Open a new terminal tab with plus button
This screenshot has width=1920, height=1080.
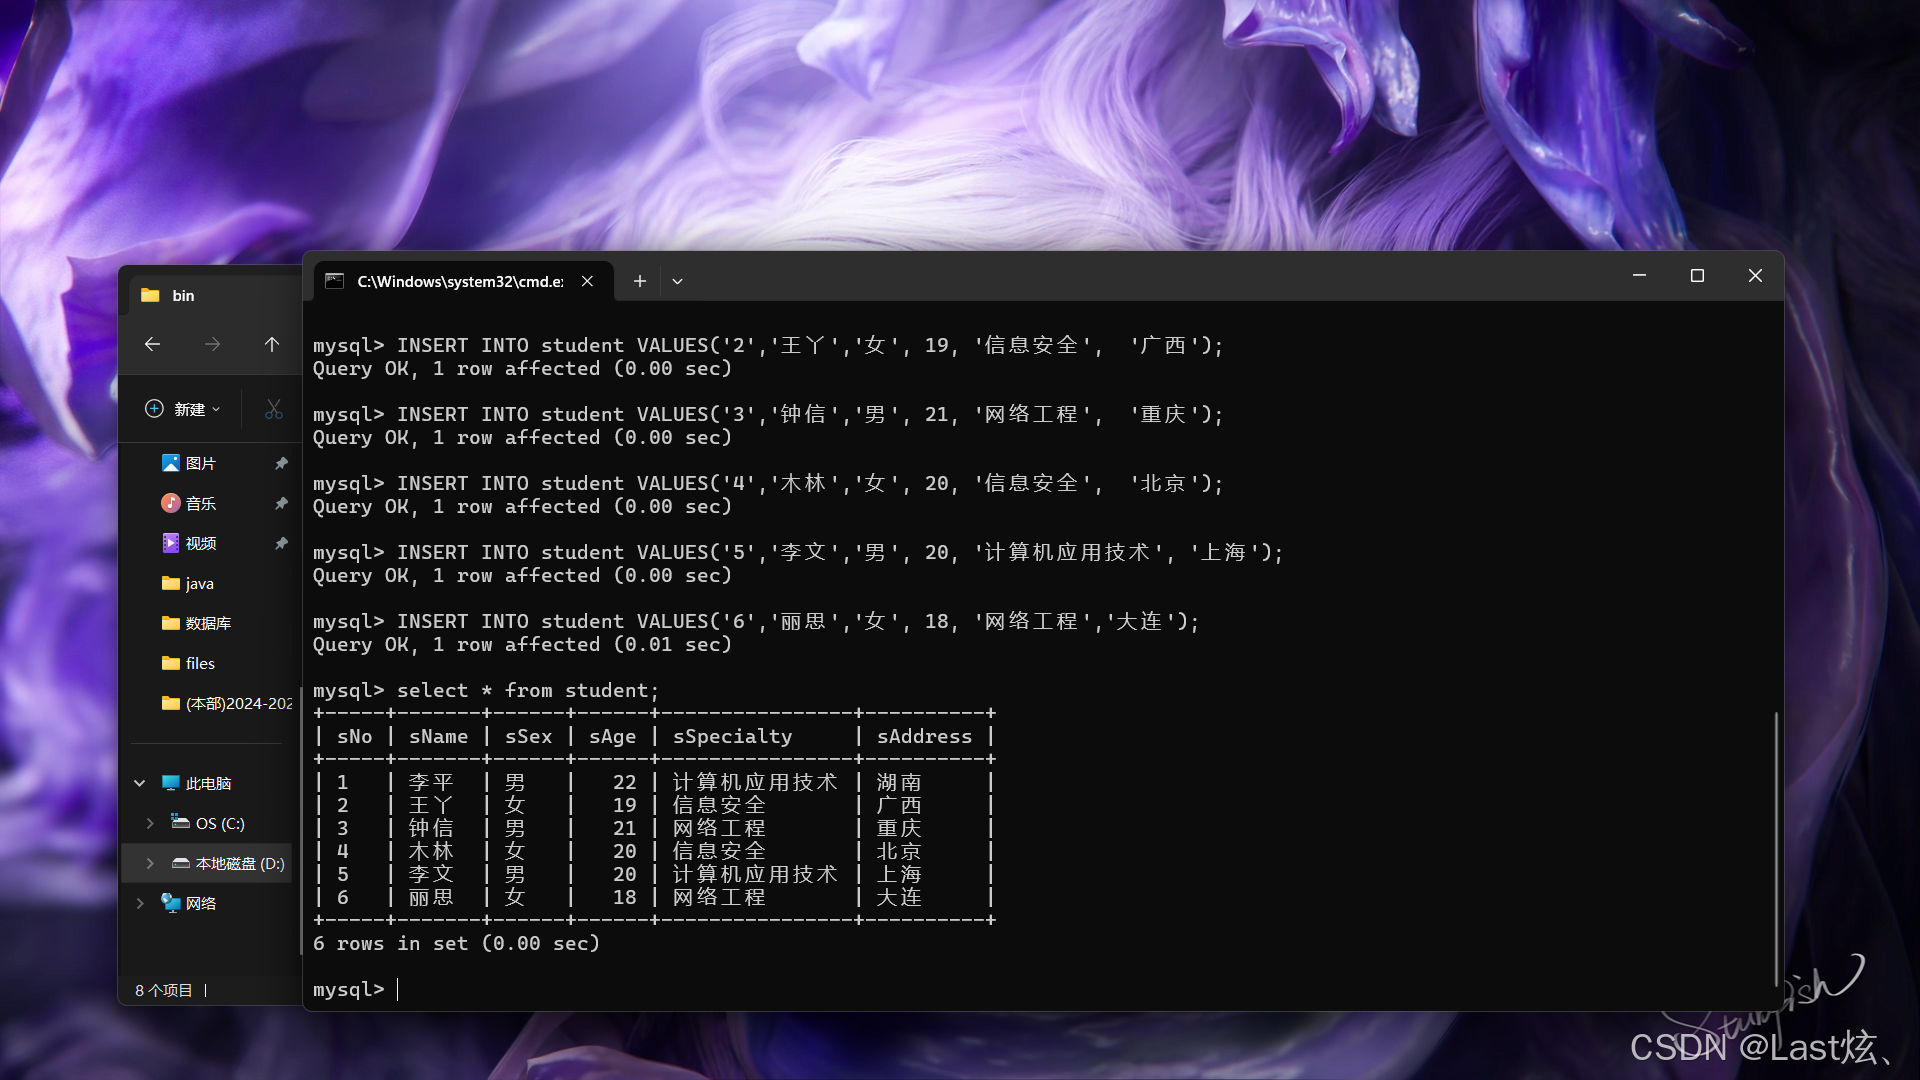640,281
